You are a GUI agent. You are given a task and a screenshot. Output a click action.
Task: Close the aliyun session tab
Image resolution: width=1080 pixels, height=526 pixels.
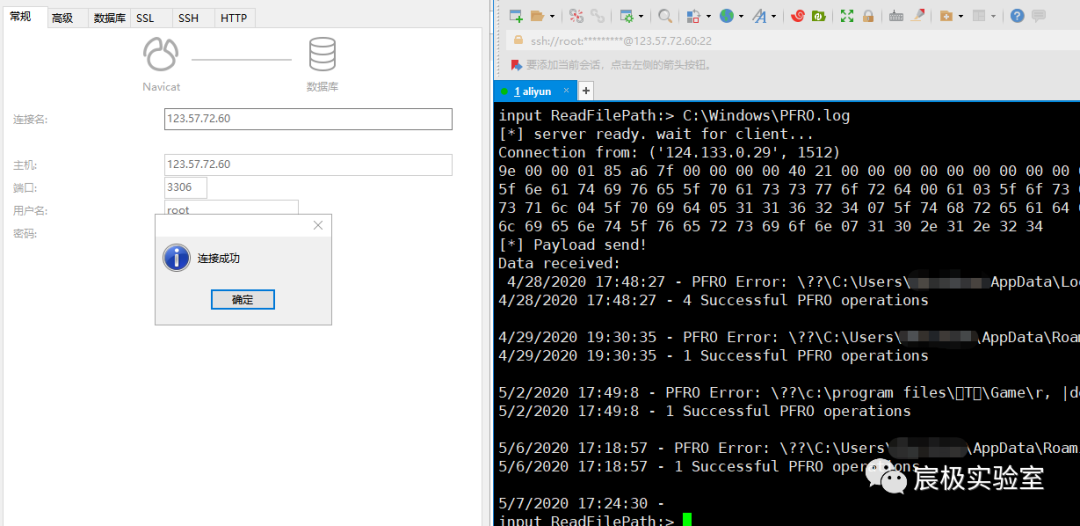(567, 90)
